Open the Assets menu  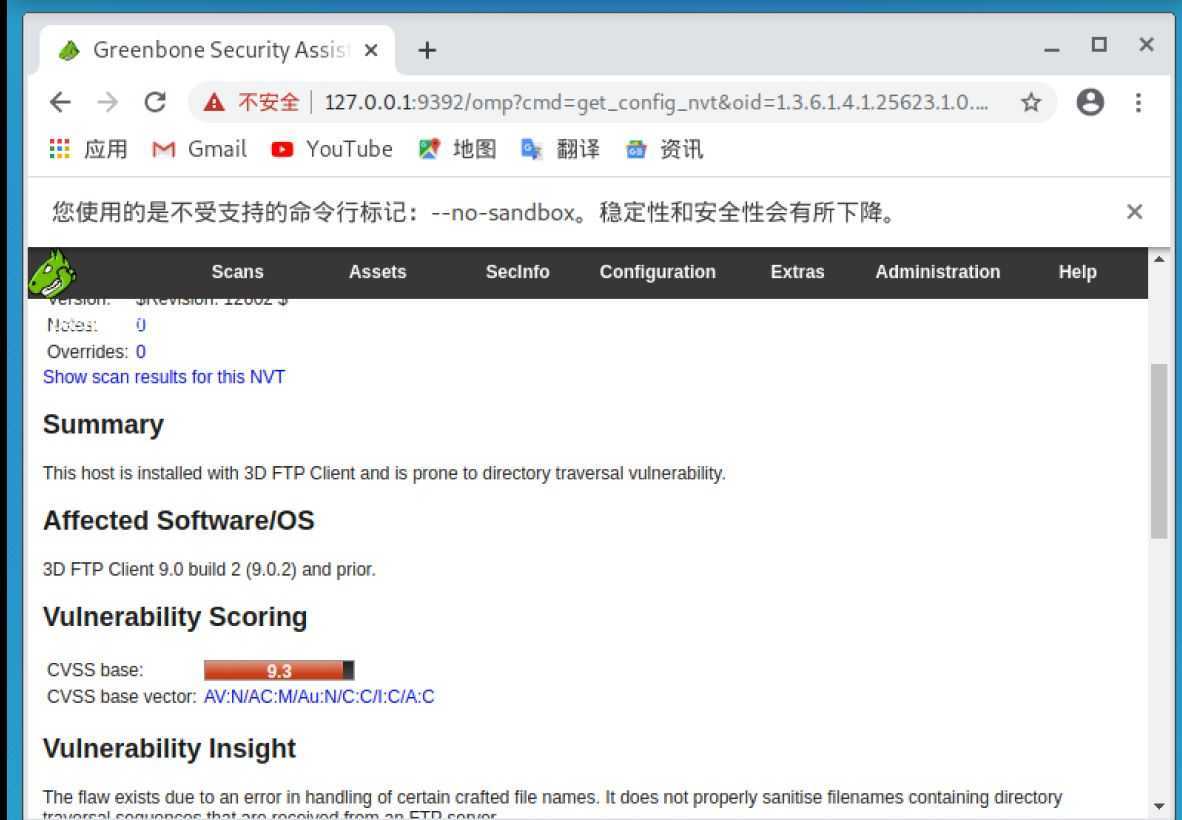(378, 272)
